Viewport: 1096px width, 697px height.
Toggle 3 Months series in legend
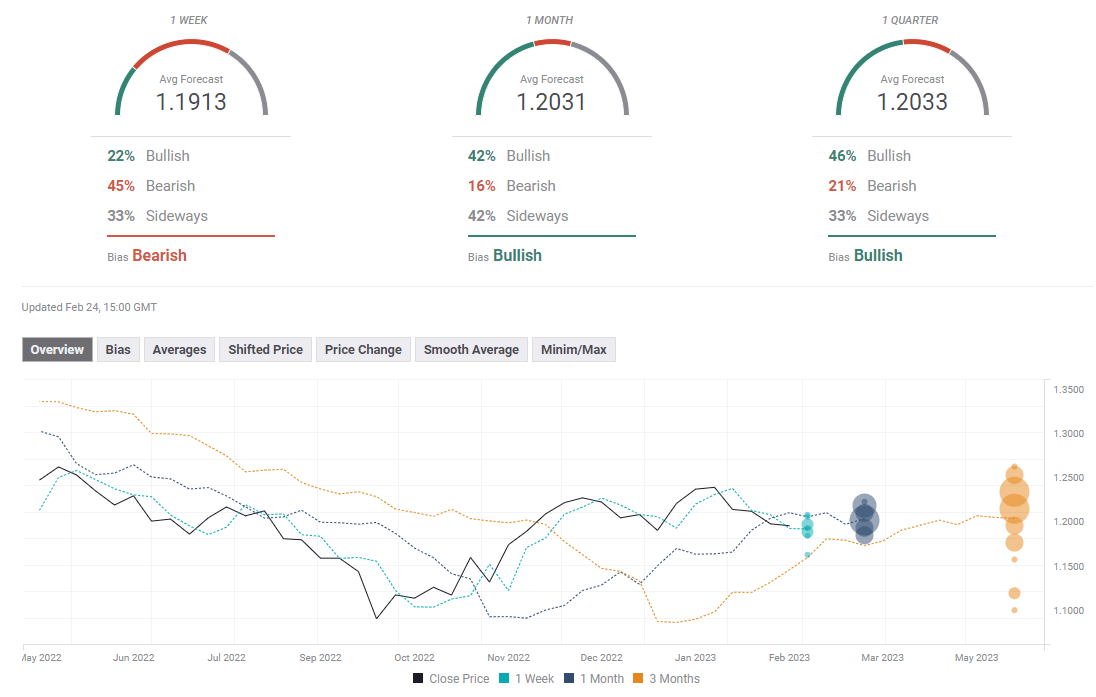(668, 679)
